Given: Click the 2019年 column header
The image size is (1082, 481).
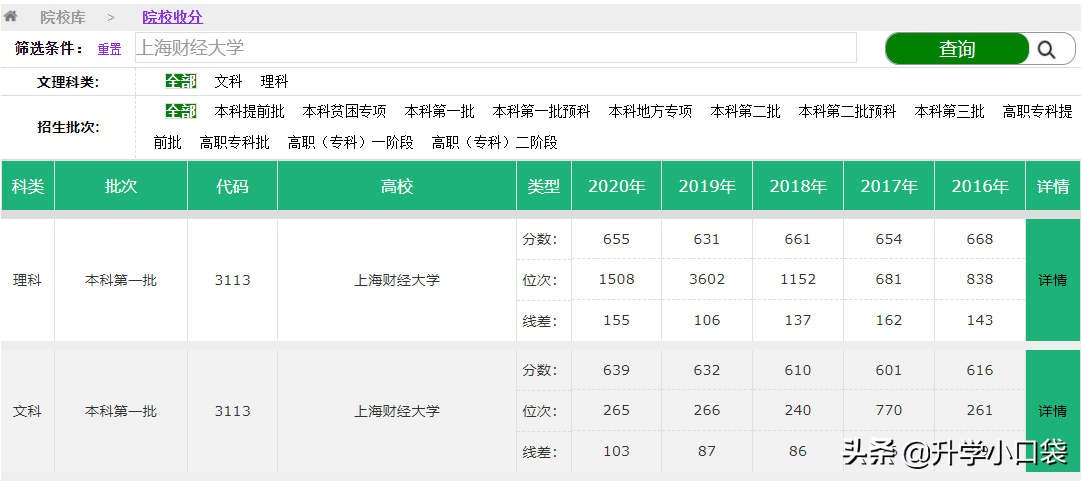Looking at the screenshot, I should 707,186.
